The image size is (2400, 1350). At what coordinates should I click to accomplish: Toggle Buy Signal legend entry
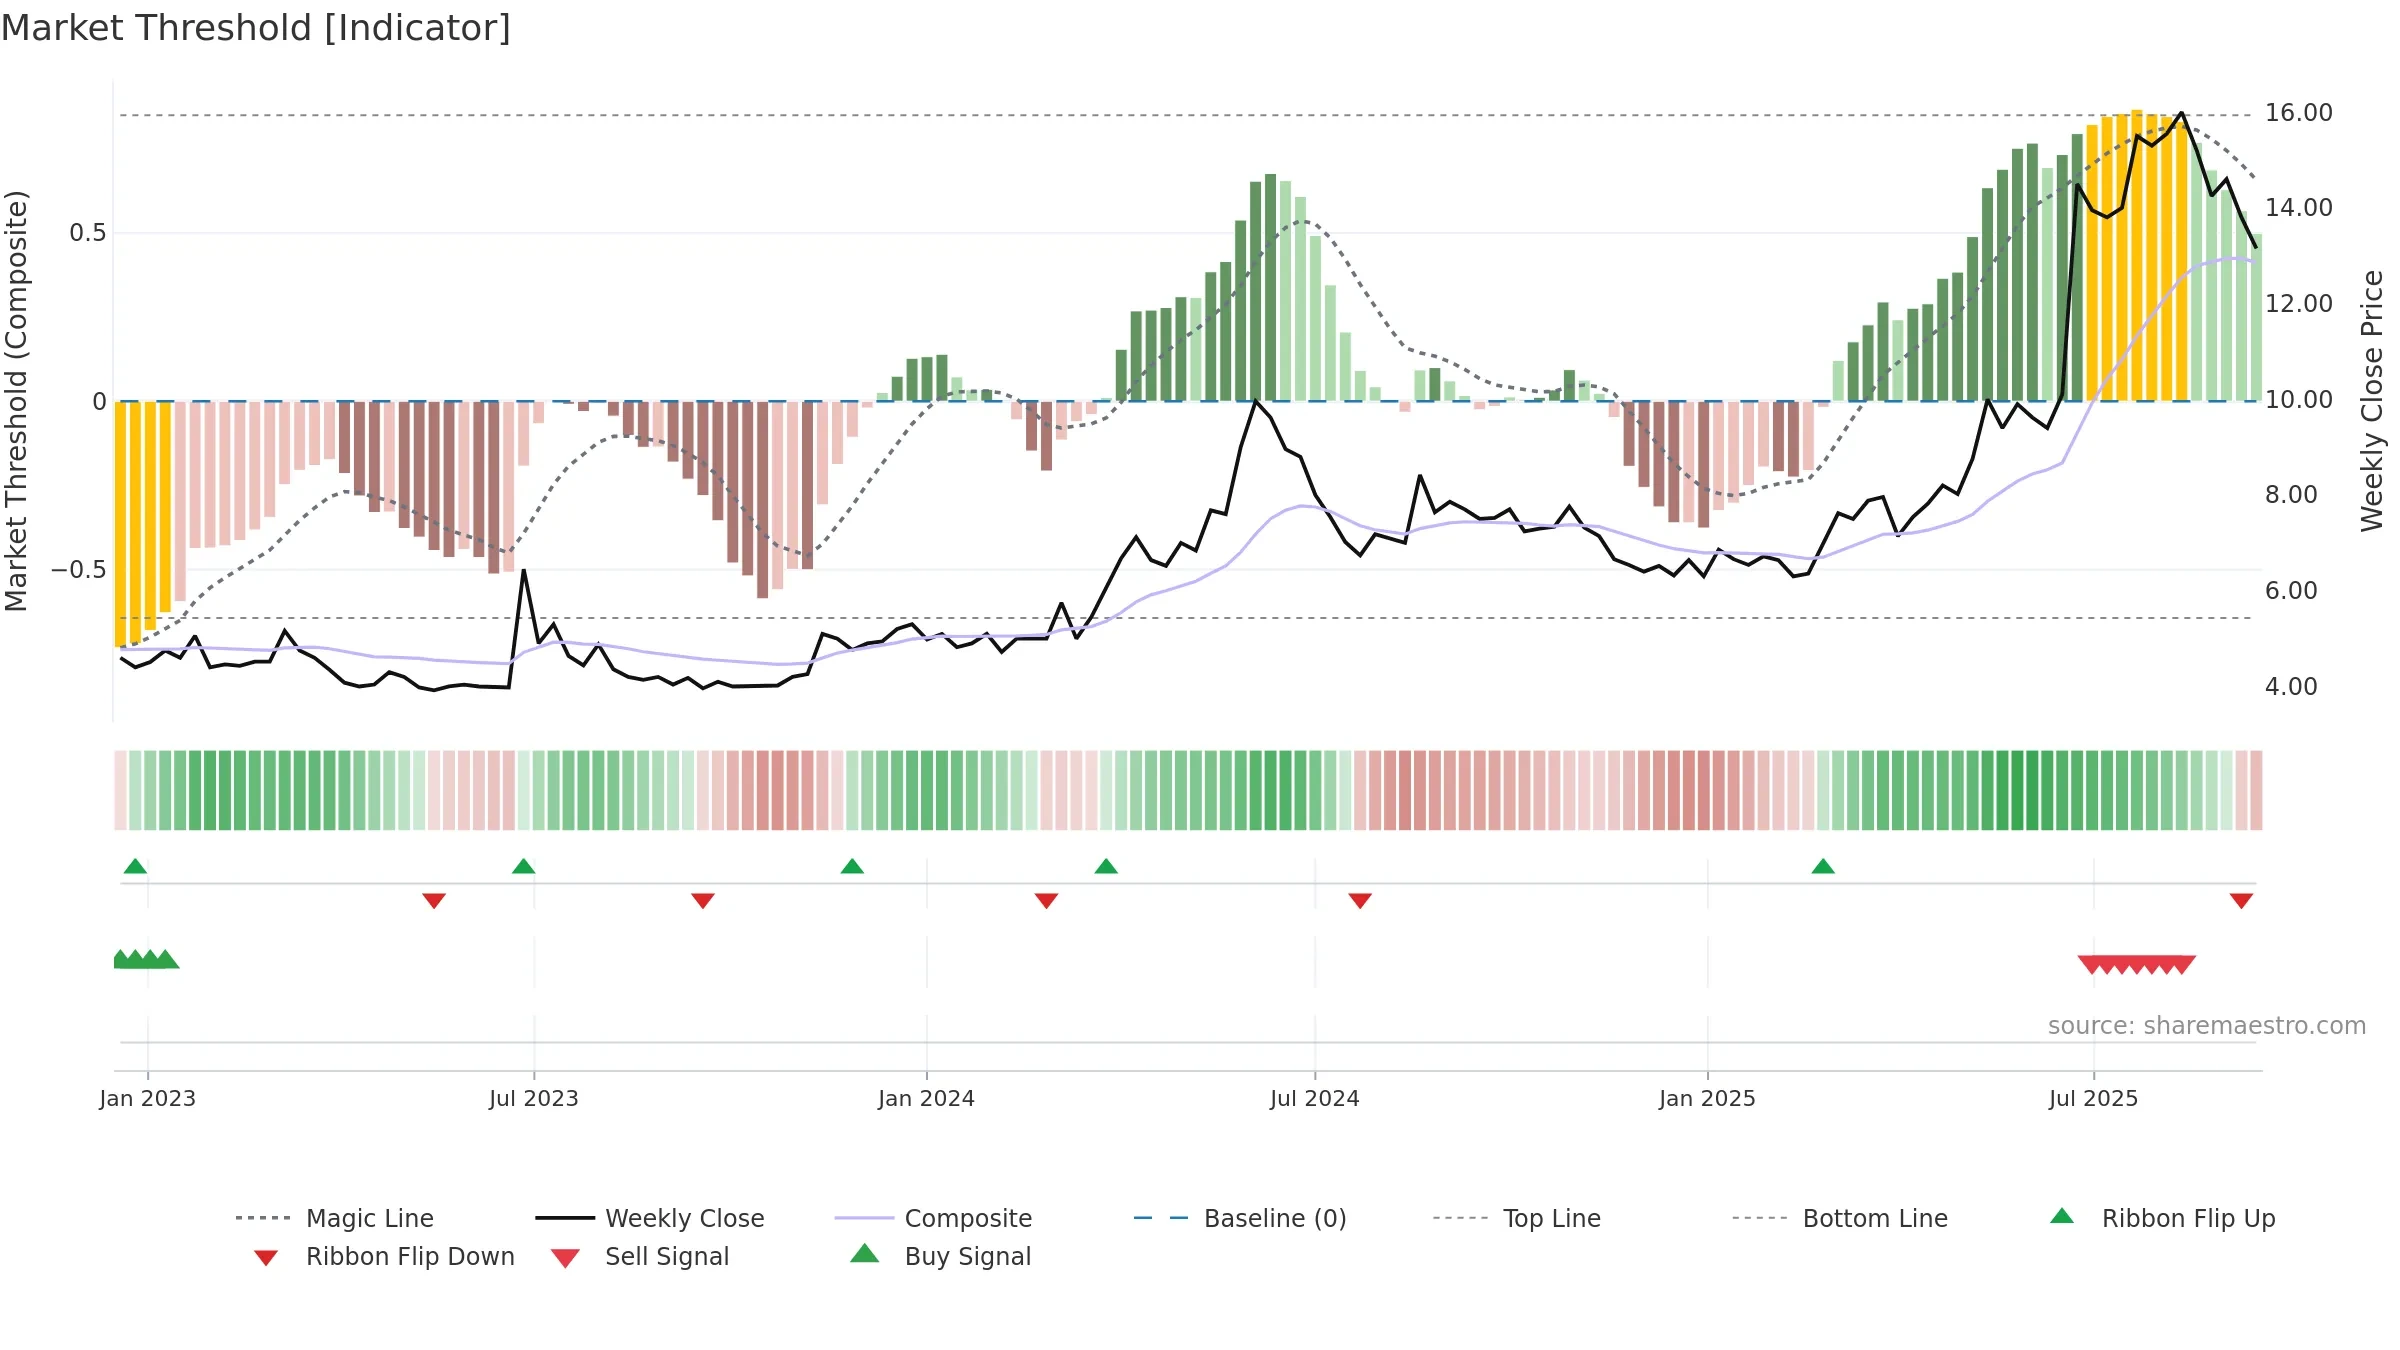(x=940, y=1256)
